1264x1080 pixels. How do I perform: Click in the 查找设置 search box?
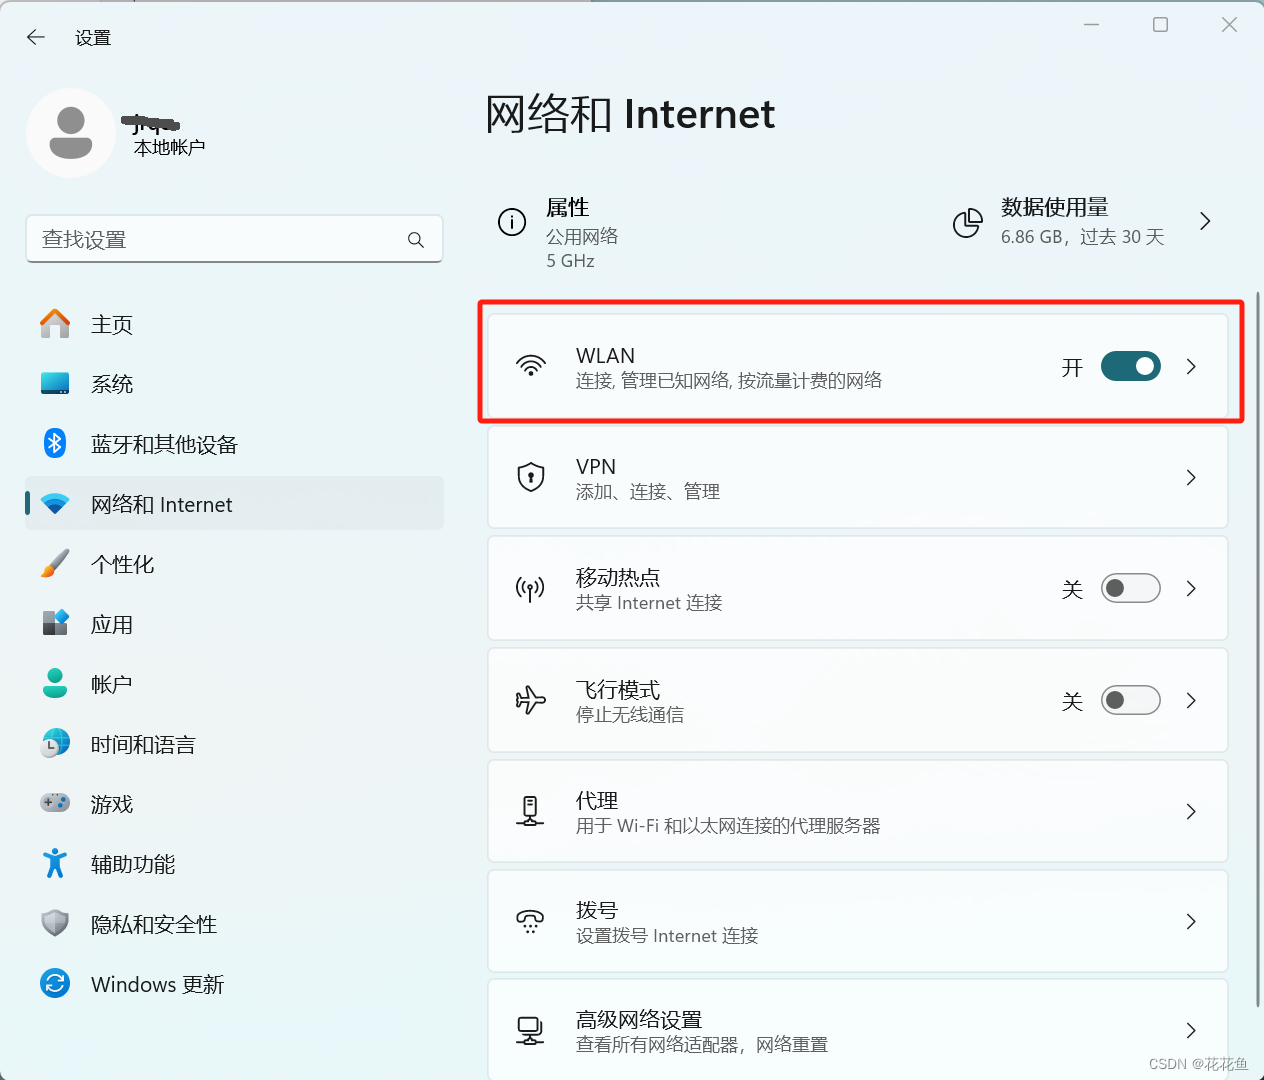pyautogui.click(x=234, y=239)
